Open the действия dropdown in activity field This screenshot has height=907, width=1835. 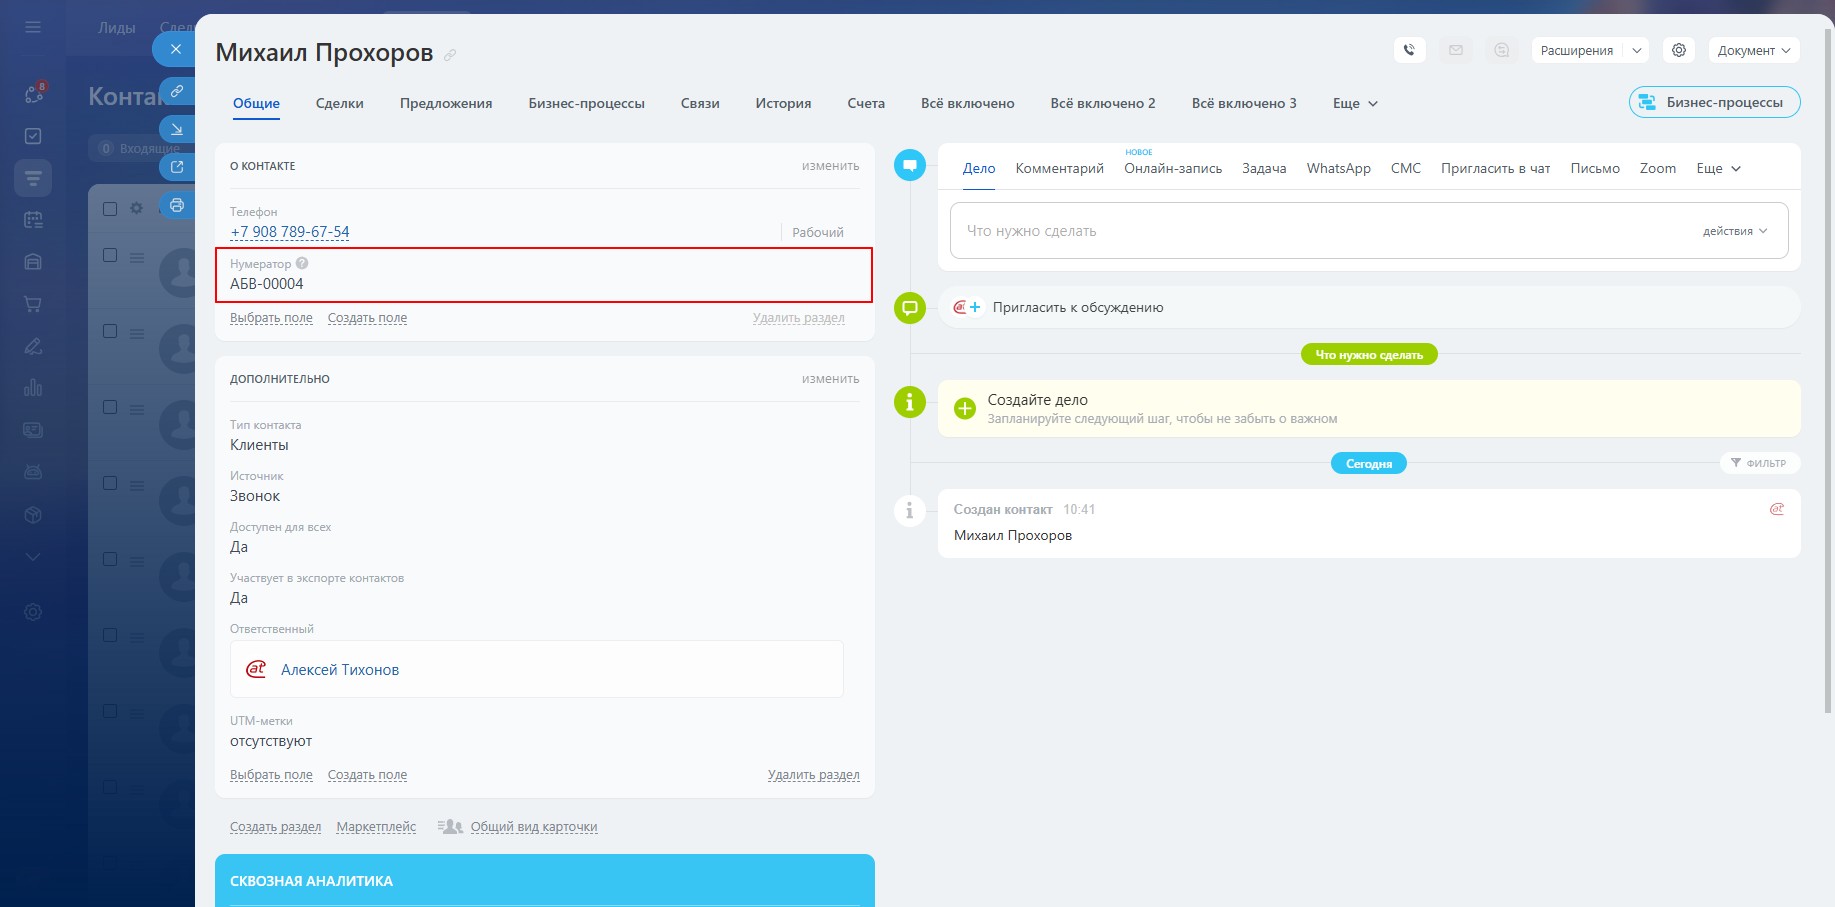tap(1735, 231)
